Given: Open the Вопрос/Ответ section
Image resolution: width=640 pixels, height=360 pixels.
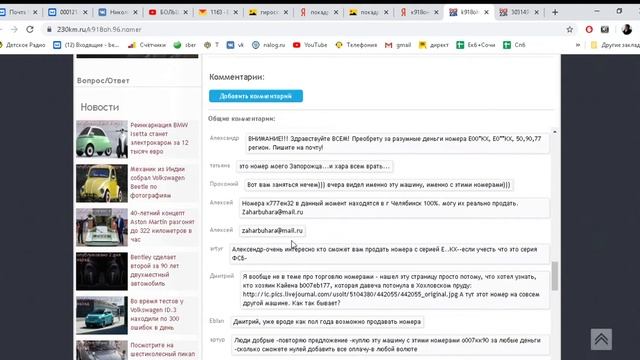Looking at the screenshot, I should pos(103,80).
